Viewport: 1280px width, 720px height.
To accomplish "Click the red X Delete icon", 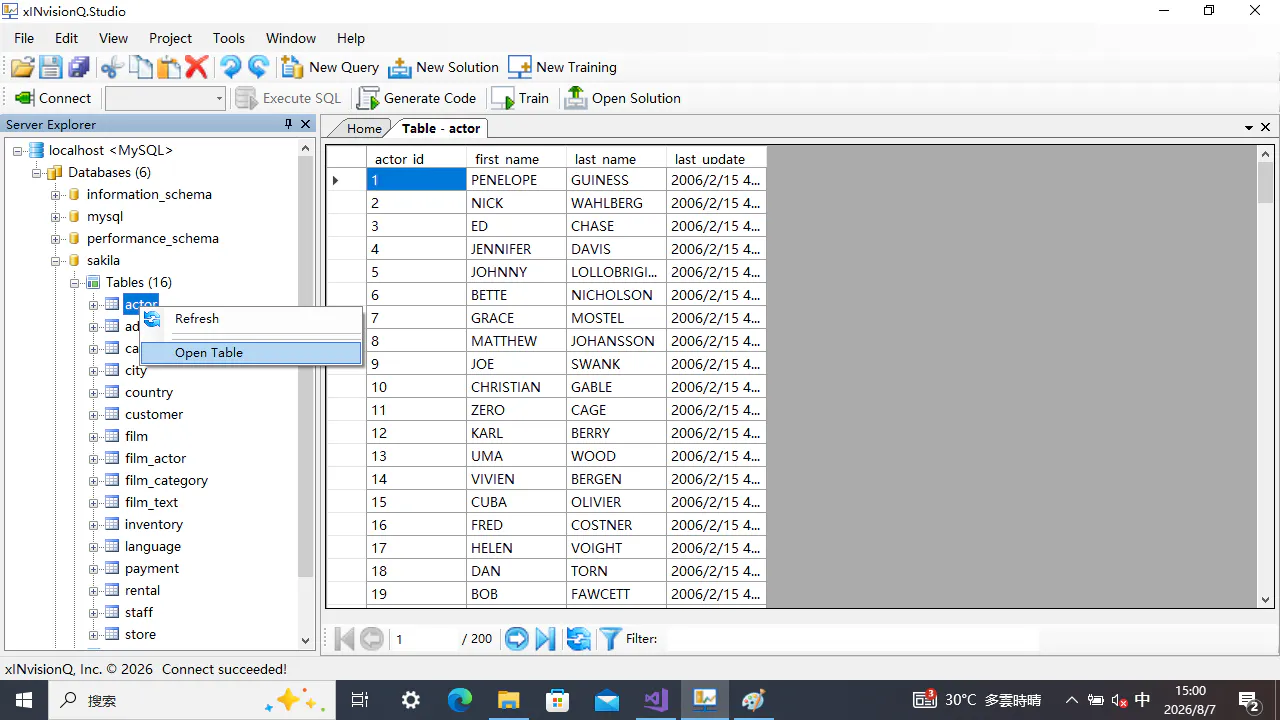I will [x=197, y=67].
